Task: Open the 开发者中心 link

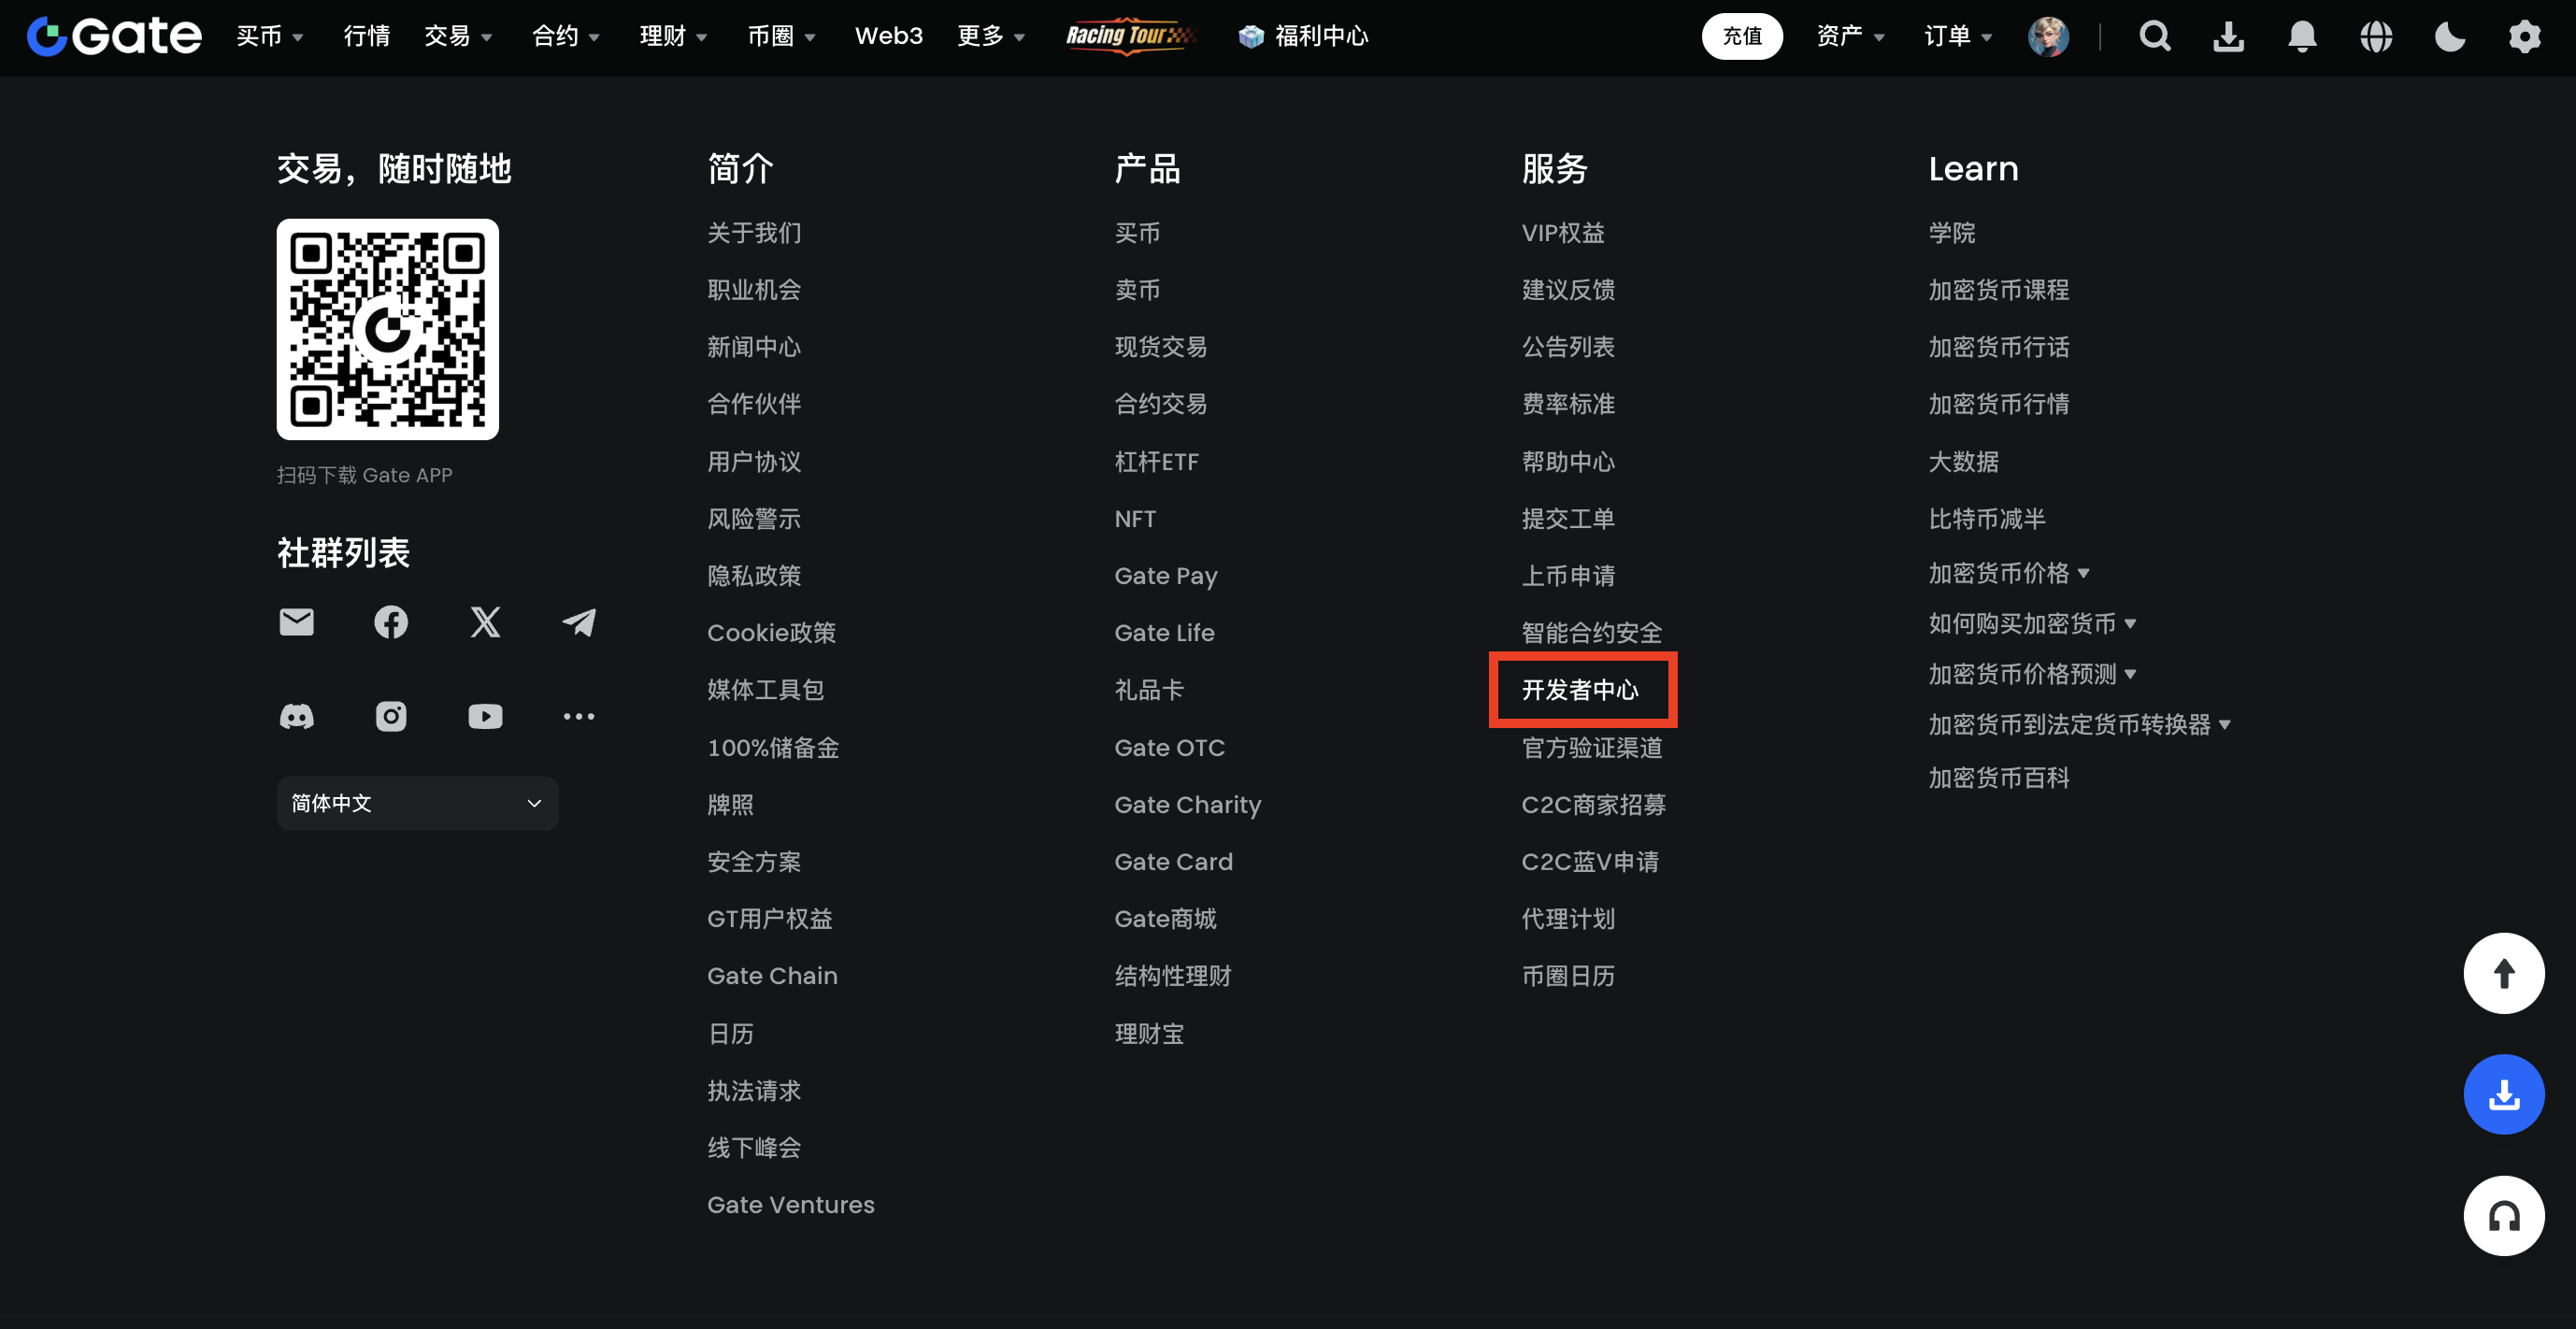Action: (1580, 690)
